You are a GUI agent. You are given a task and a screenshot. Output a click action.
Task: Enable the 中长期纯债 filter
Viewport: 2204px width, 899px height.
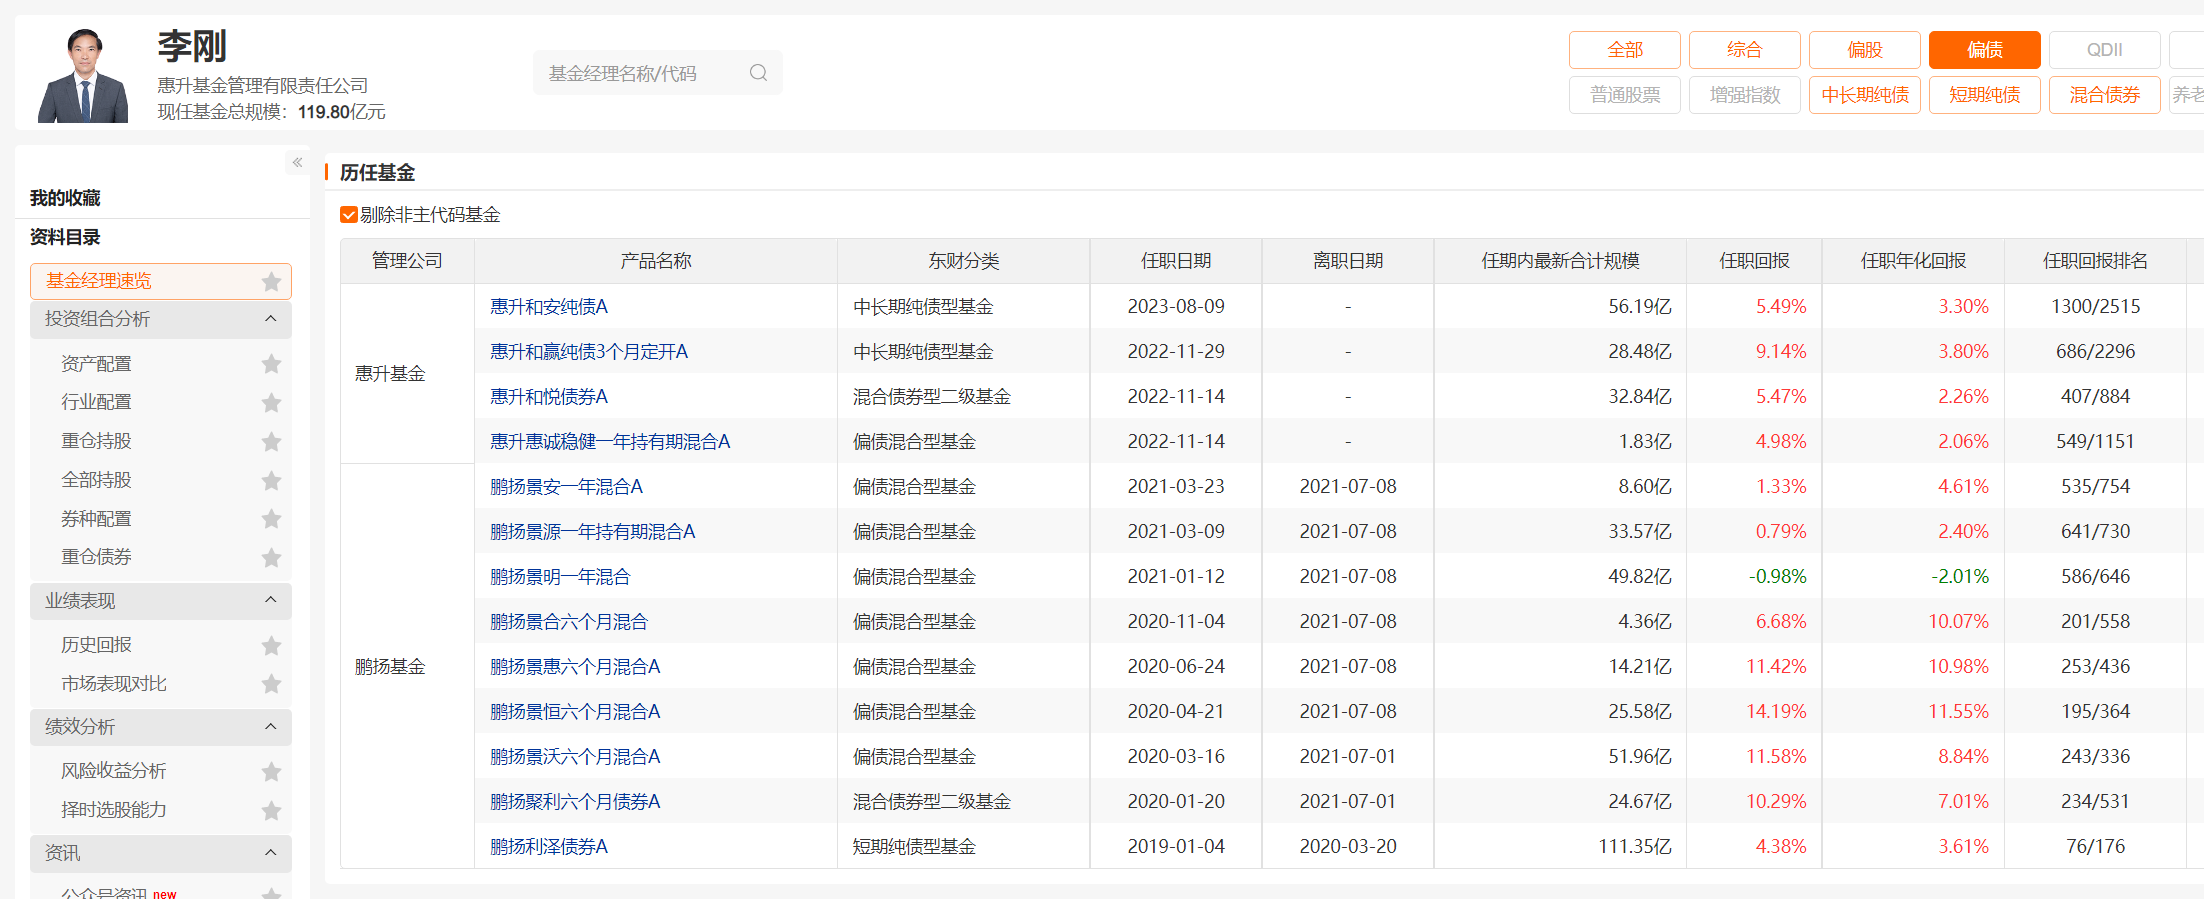click(1864, 95)
